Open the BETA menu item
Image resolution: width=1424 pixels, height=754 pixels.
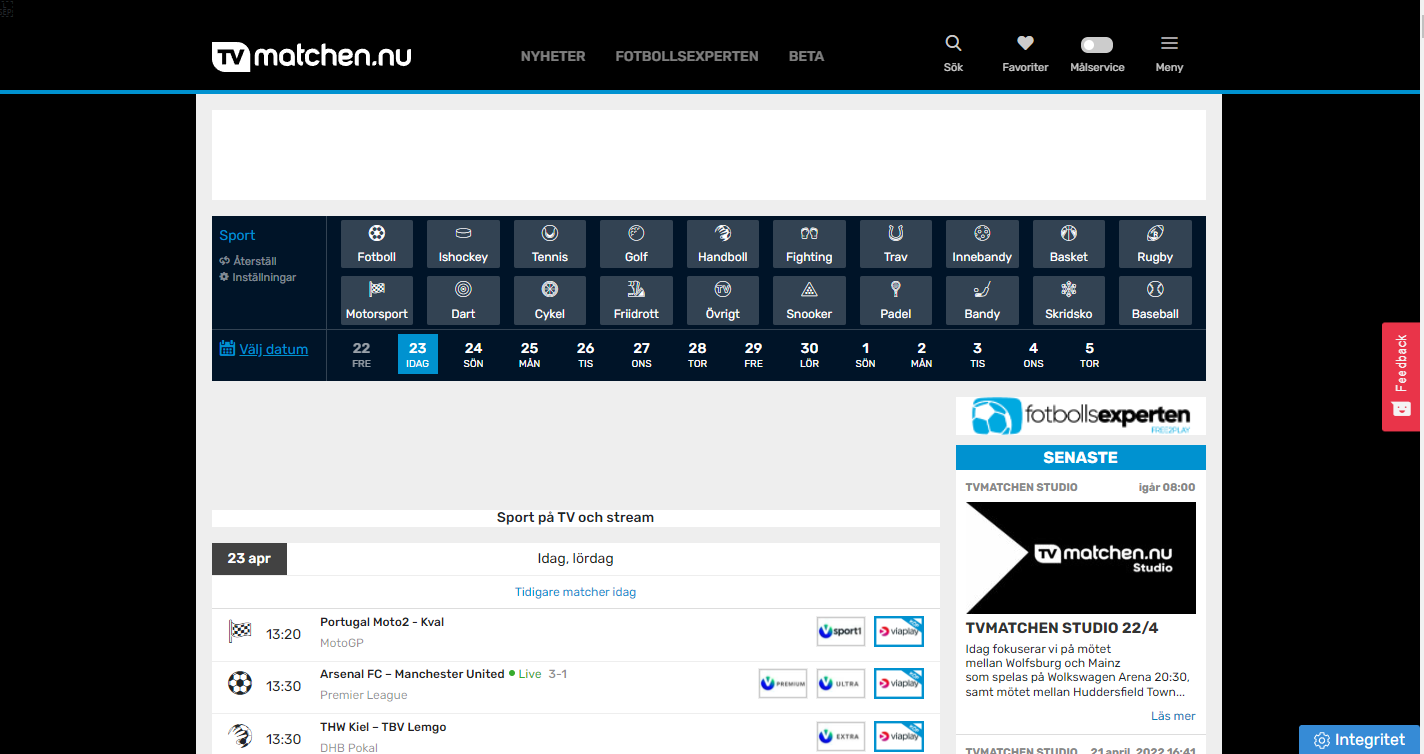(806, 56)
